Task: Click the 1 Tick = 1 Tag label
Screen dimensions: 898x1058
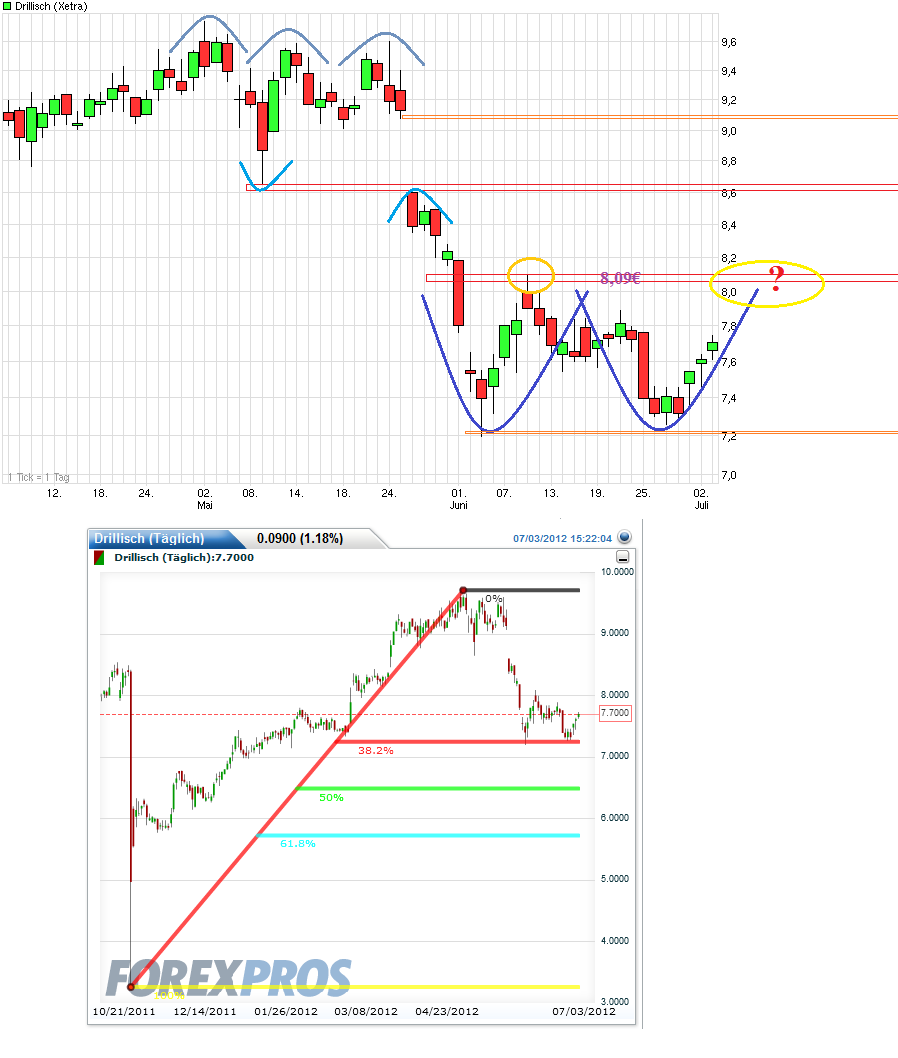Action: [38, 477]
